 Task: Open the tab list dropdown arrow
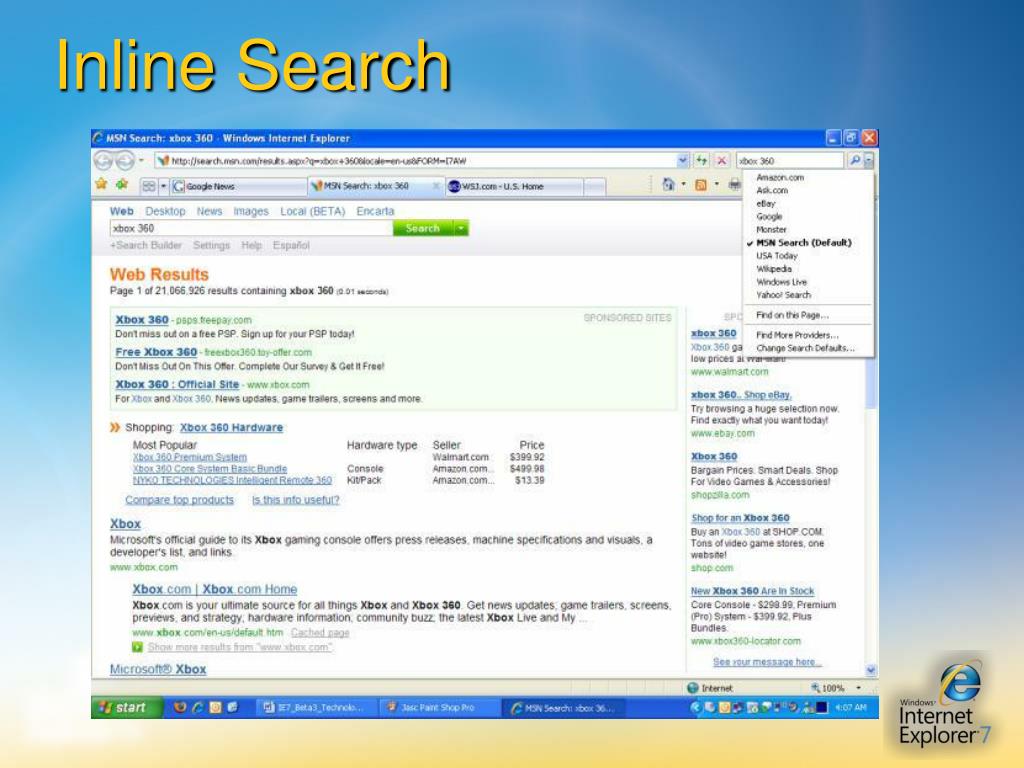163,186
